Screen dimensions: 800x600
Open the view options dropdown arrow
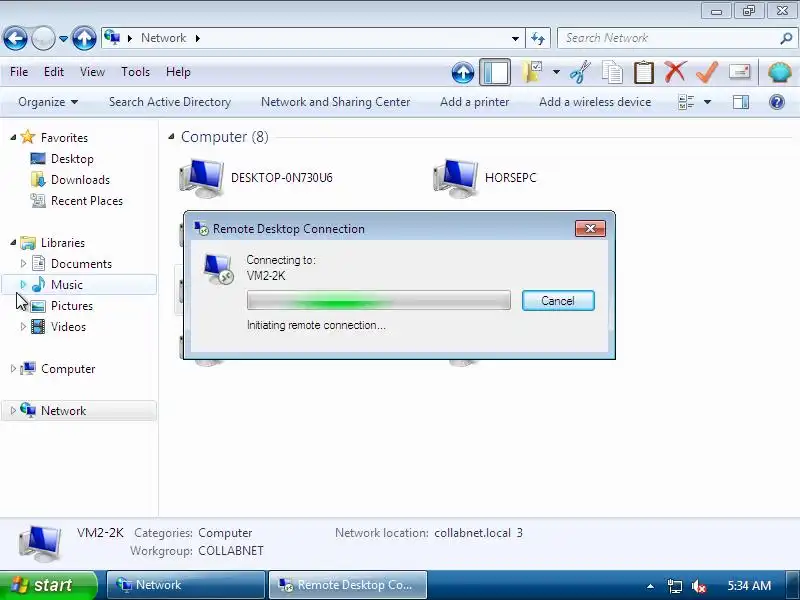point(708,102)
